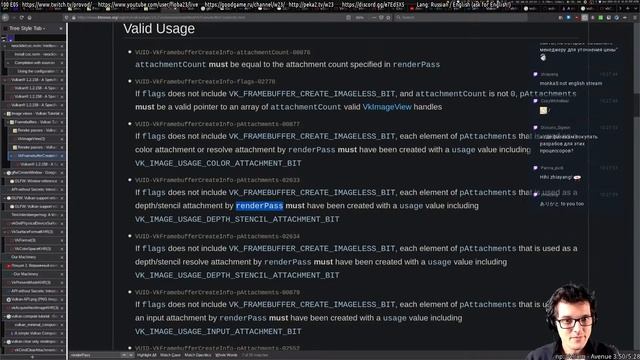
Task: Go back with the browser Back arrow
Action: (x=5, y=18)
